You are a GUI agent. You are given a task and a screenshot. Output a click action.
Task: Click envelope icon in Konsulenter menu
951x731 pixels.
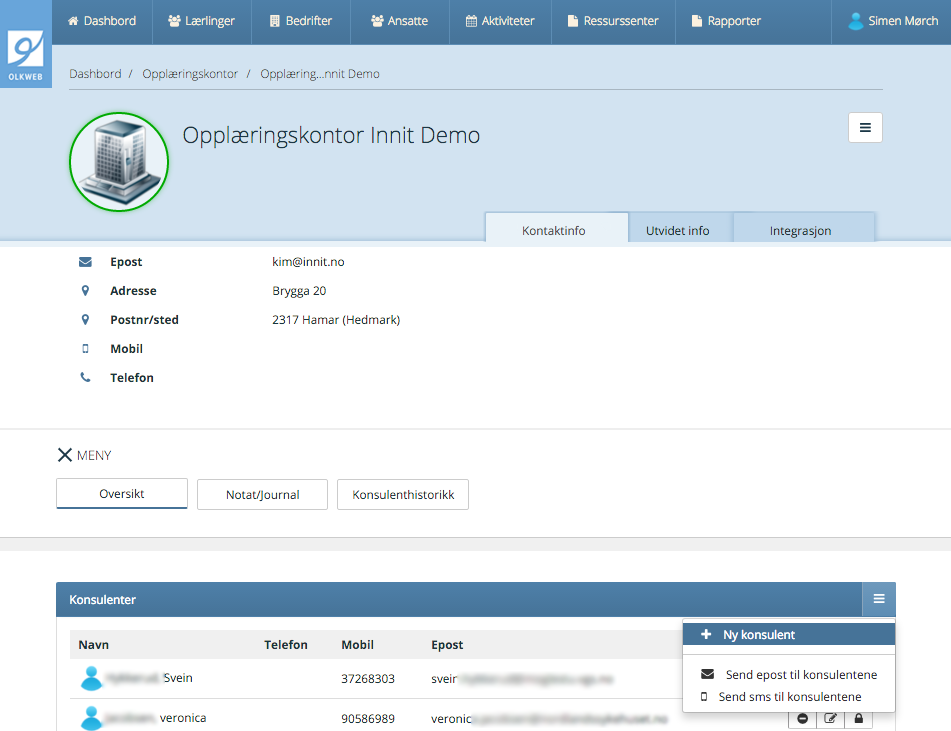707,674
